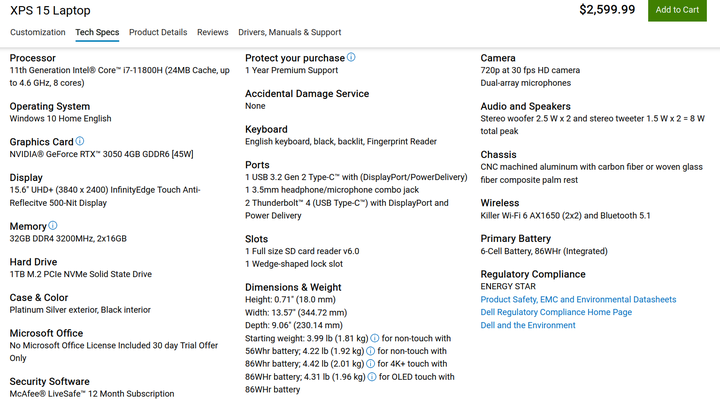Click 3.5mm headphone/microphone combo jack line
The image size is (720, 399).
click(x=332, y=190)
